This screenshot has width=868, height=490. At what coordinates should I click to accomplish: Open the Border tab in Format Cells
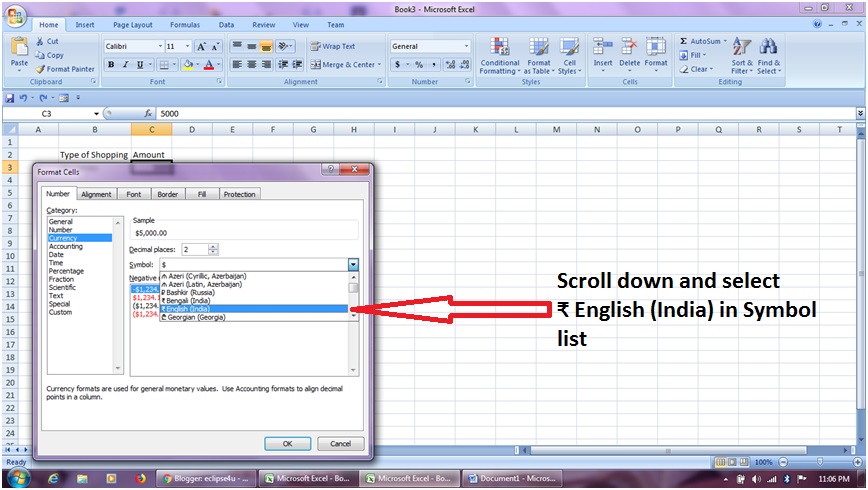(167, 194)
